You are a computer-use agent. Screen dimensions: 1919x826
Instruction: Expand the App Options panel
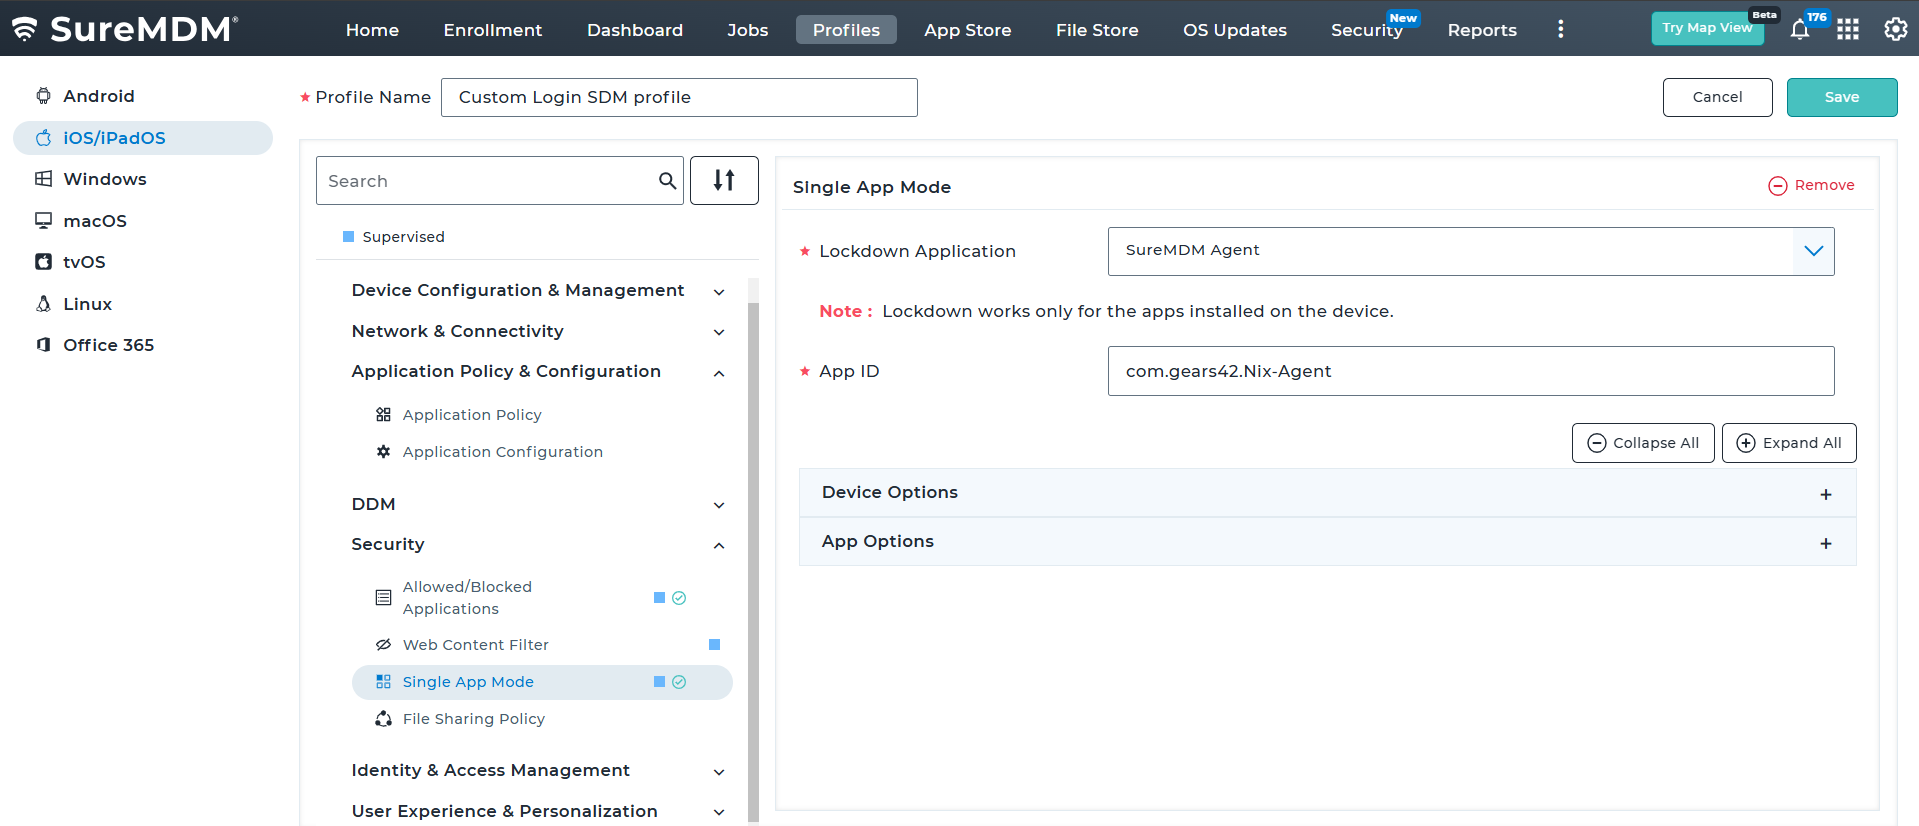(x=1327, y=542)
